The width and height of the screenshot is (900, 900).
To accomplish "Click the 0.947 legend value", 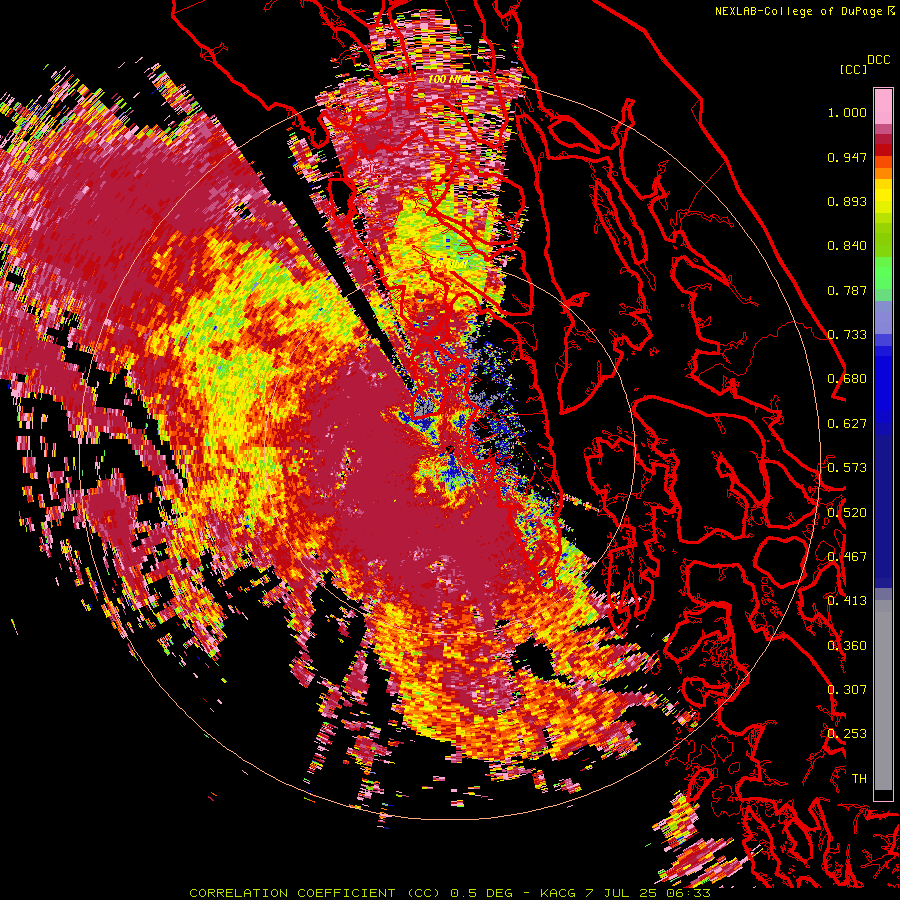I will click(x=847, y=157).
